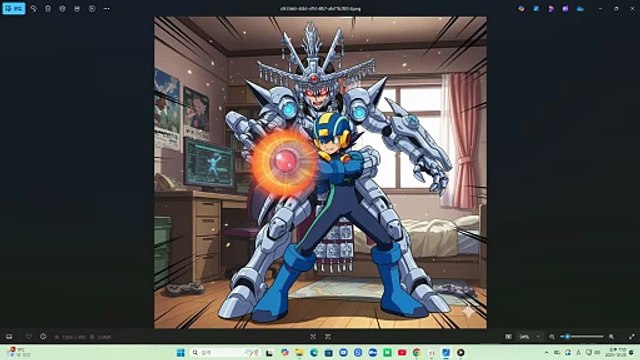
Task: Launch Copilot from the taskbar
Action: pos(284,353)
